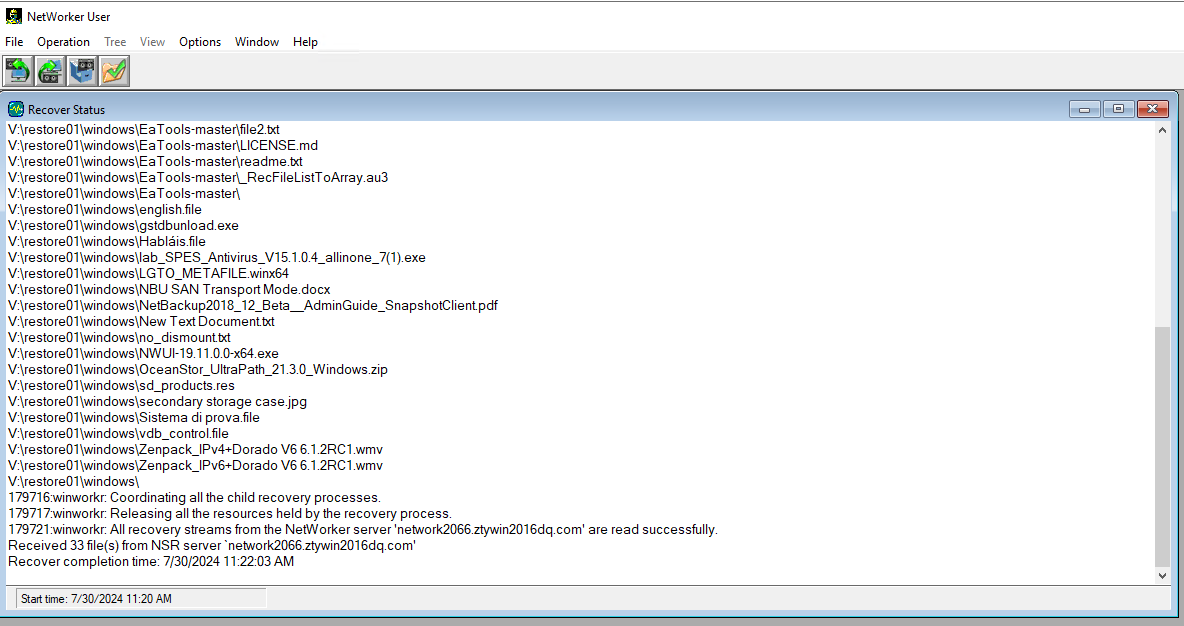Close the Recover Status window
Screen dimensions: 1184x626
click(x=1152, y=109)
